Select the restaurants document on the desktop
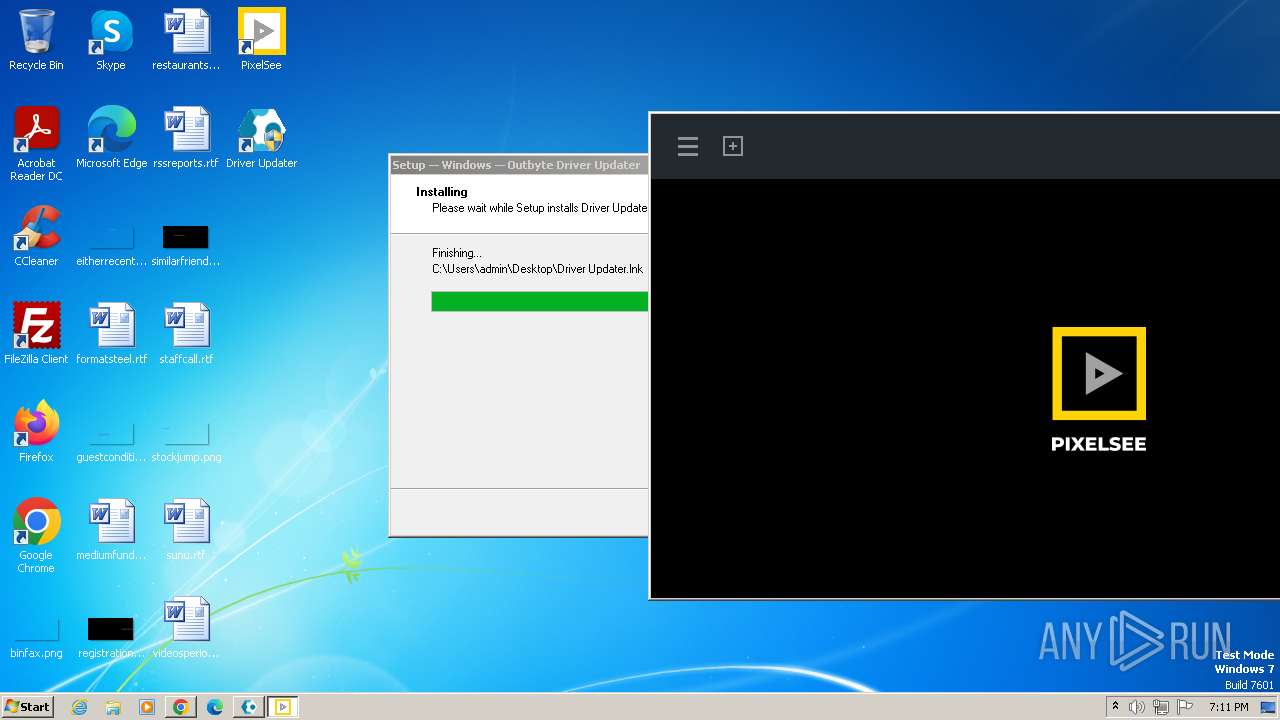The width and height of the screenshot is (1280, 720). (186, 40)
